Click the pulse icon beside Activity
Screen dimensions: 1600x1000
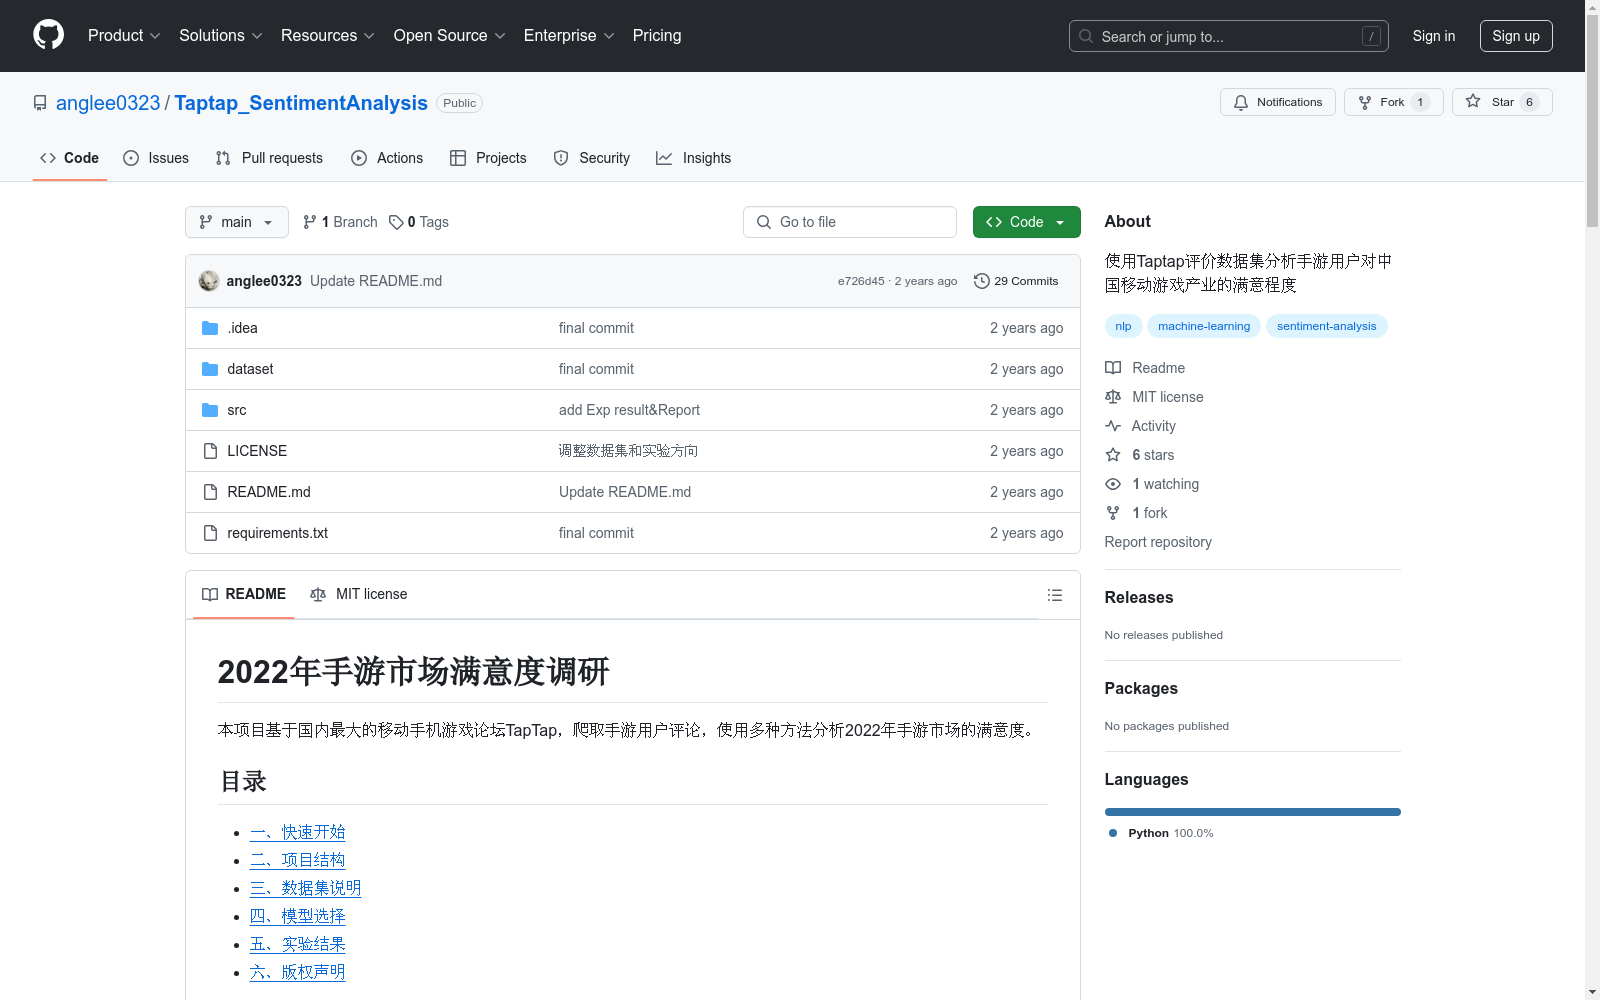pyautogui.click(x=1113, y=426)
